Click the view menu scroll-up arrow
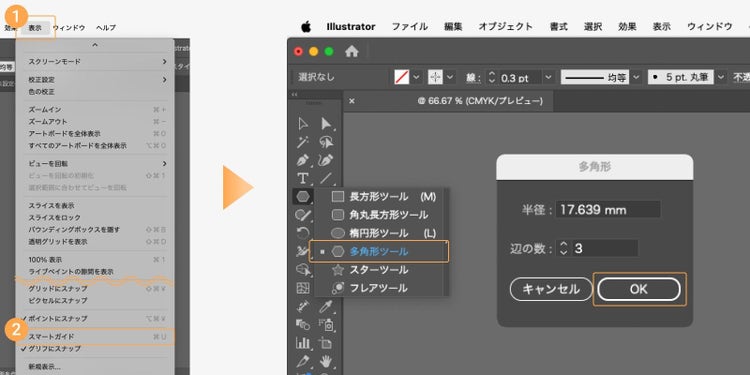Screen dimensions: 750x375 pos(95,45)
